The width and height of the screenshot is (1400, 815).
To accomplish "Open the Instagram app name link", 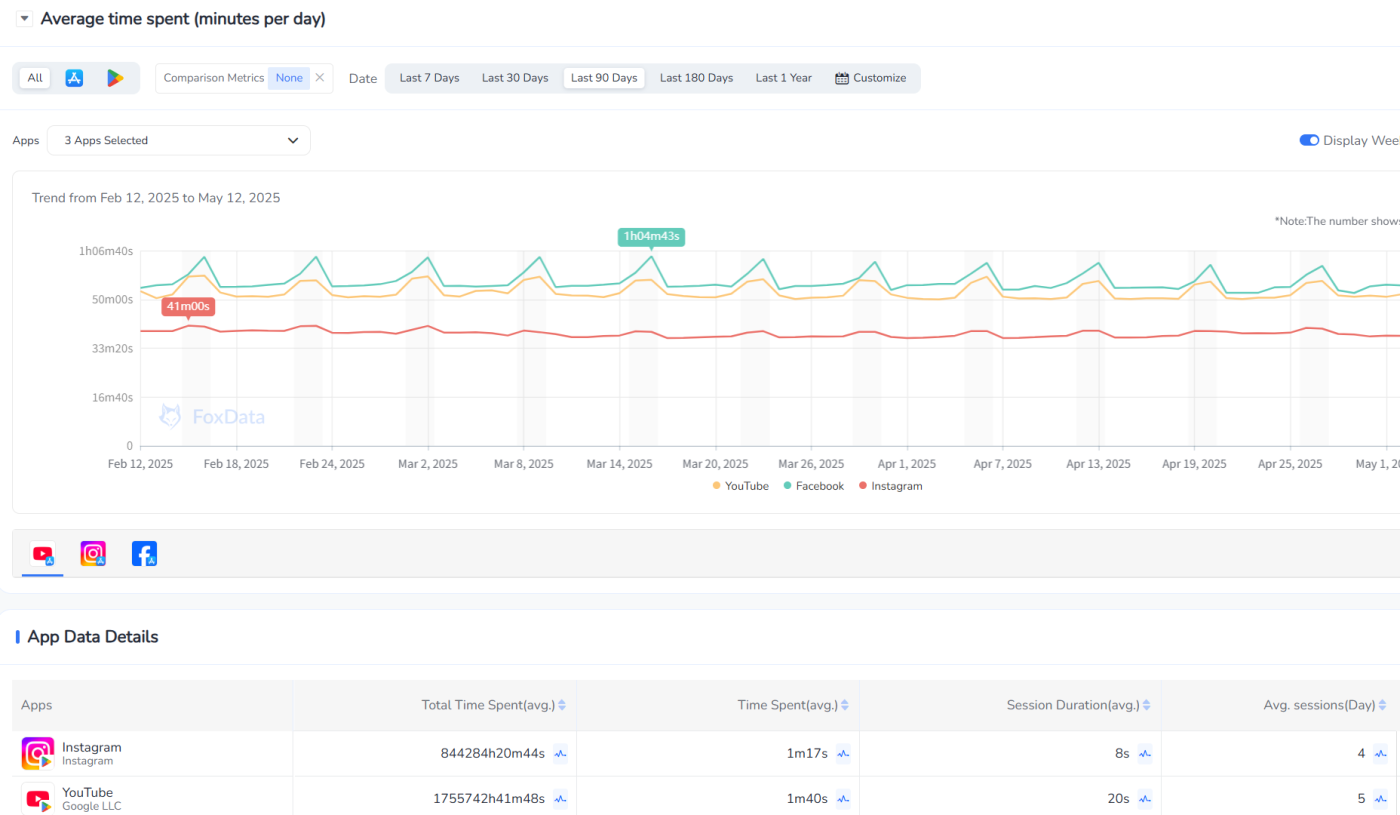I will point(92,747).
